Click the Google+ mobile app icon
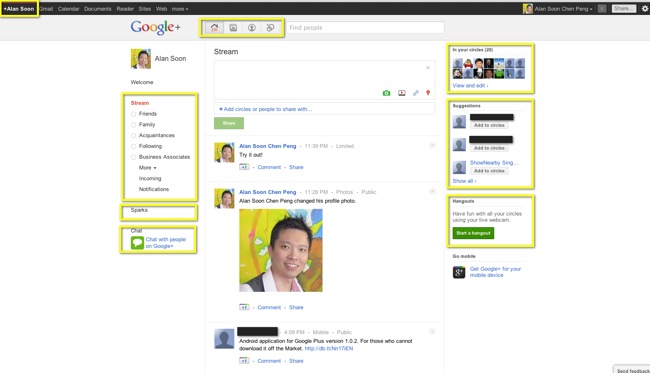This screenshot has width=650, height=373. [459, 272]
